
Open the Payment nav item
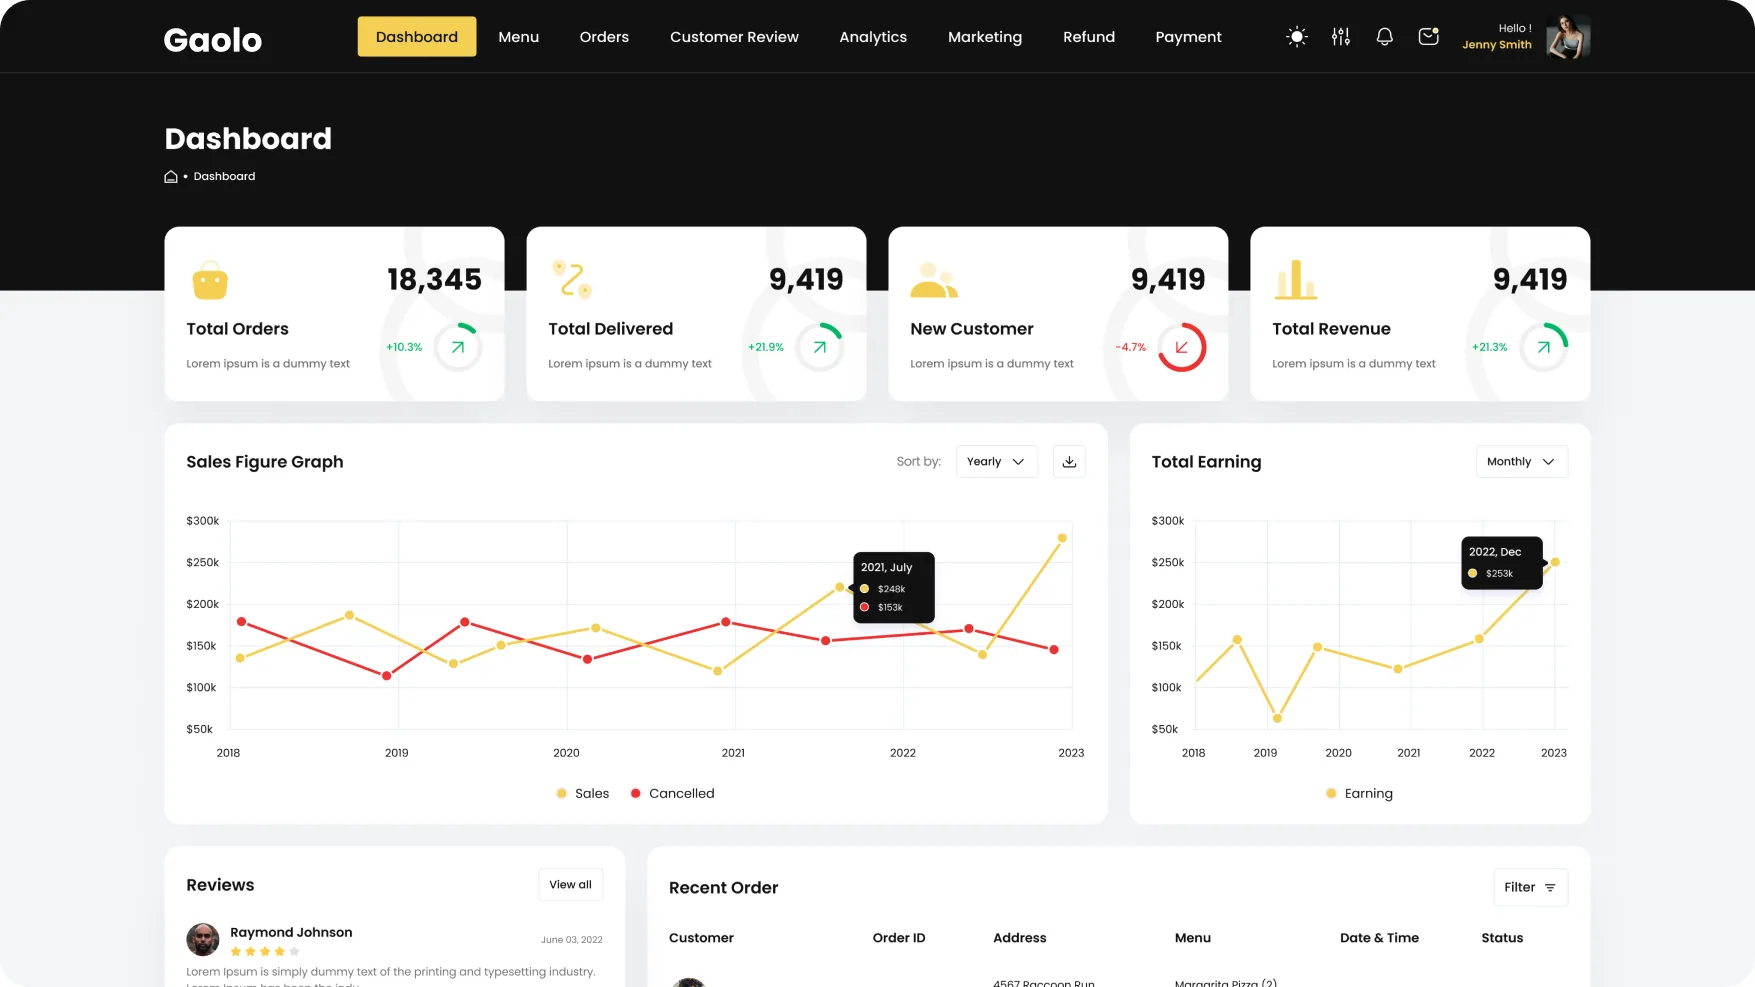(x=1188, y=37)
